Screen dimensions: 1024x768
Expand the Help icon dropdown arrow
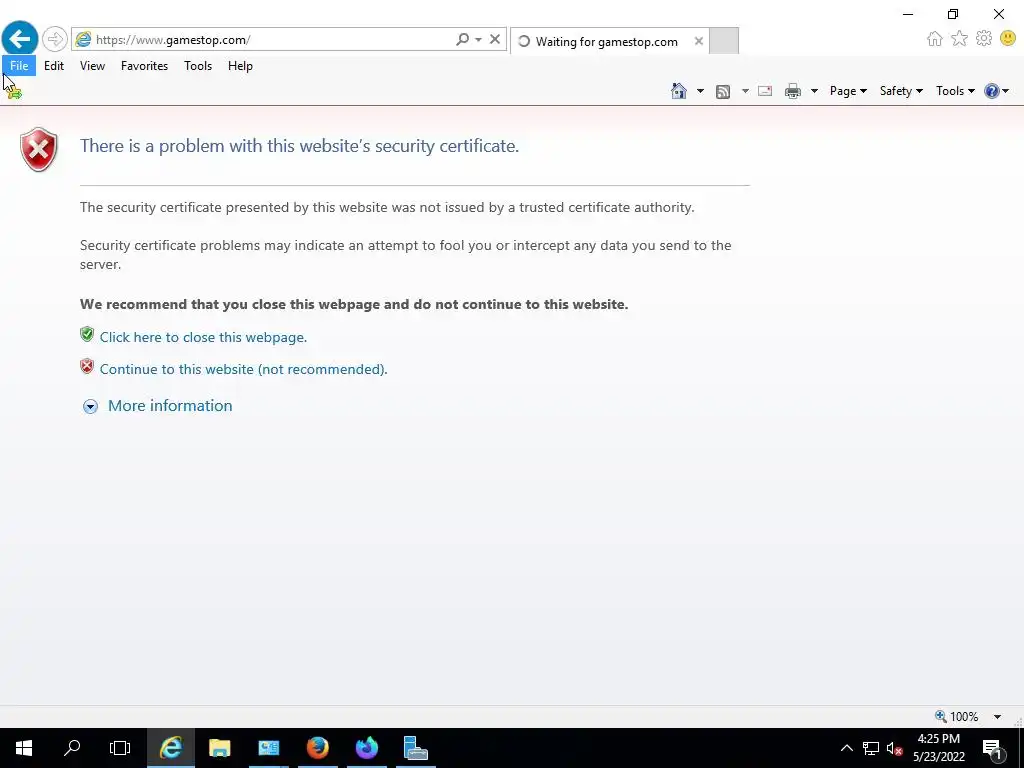(x=1006, y=91)
